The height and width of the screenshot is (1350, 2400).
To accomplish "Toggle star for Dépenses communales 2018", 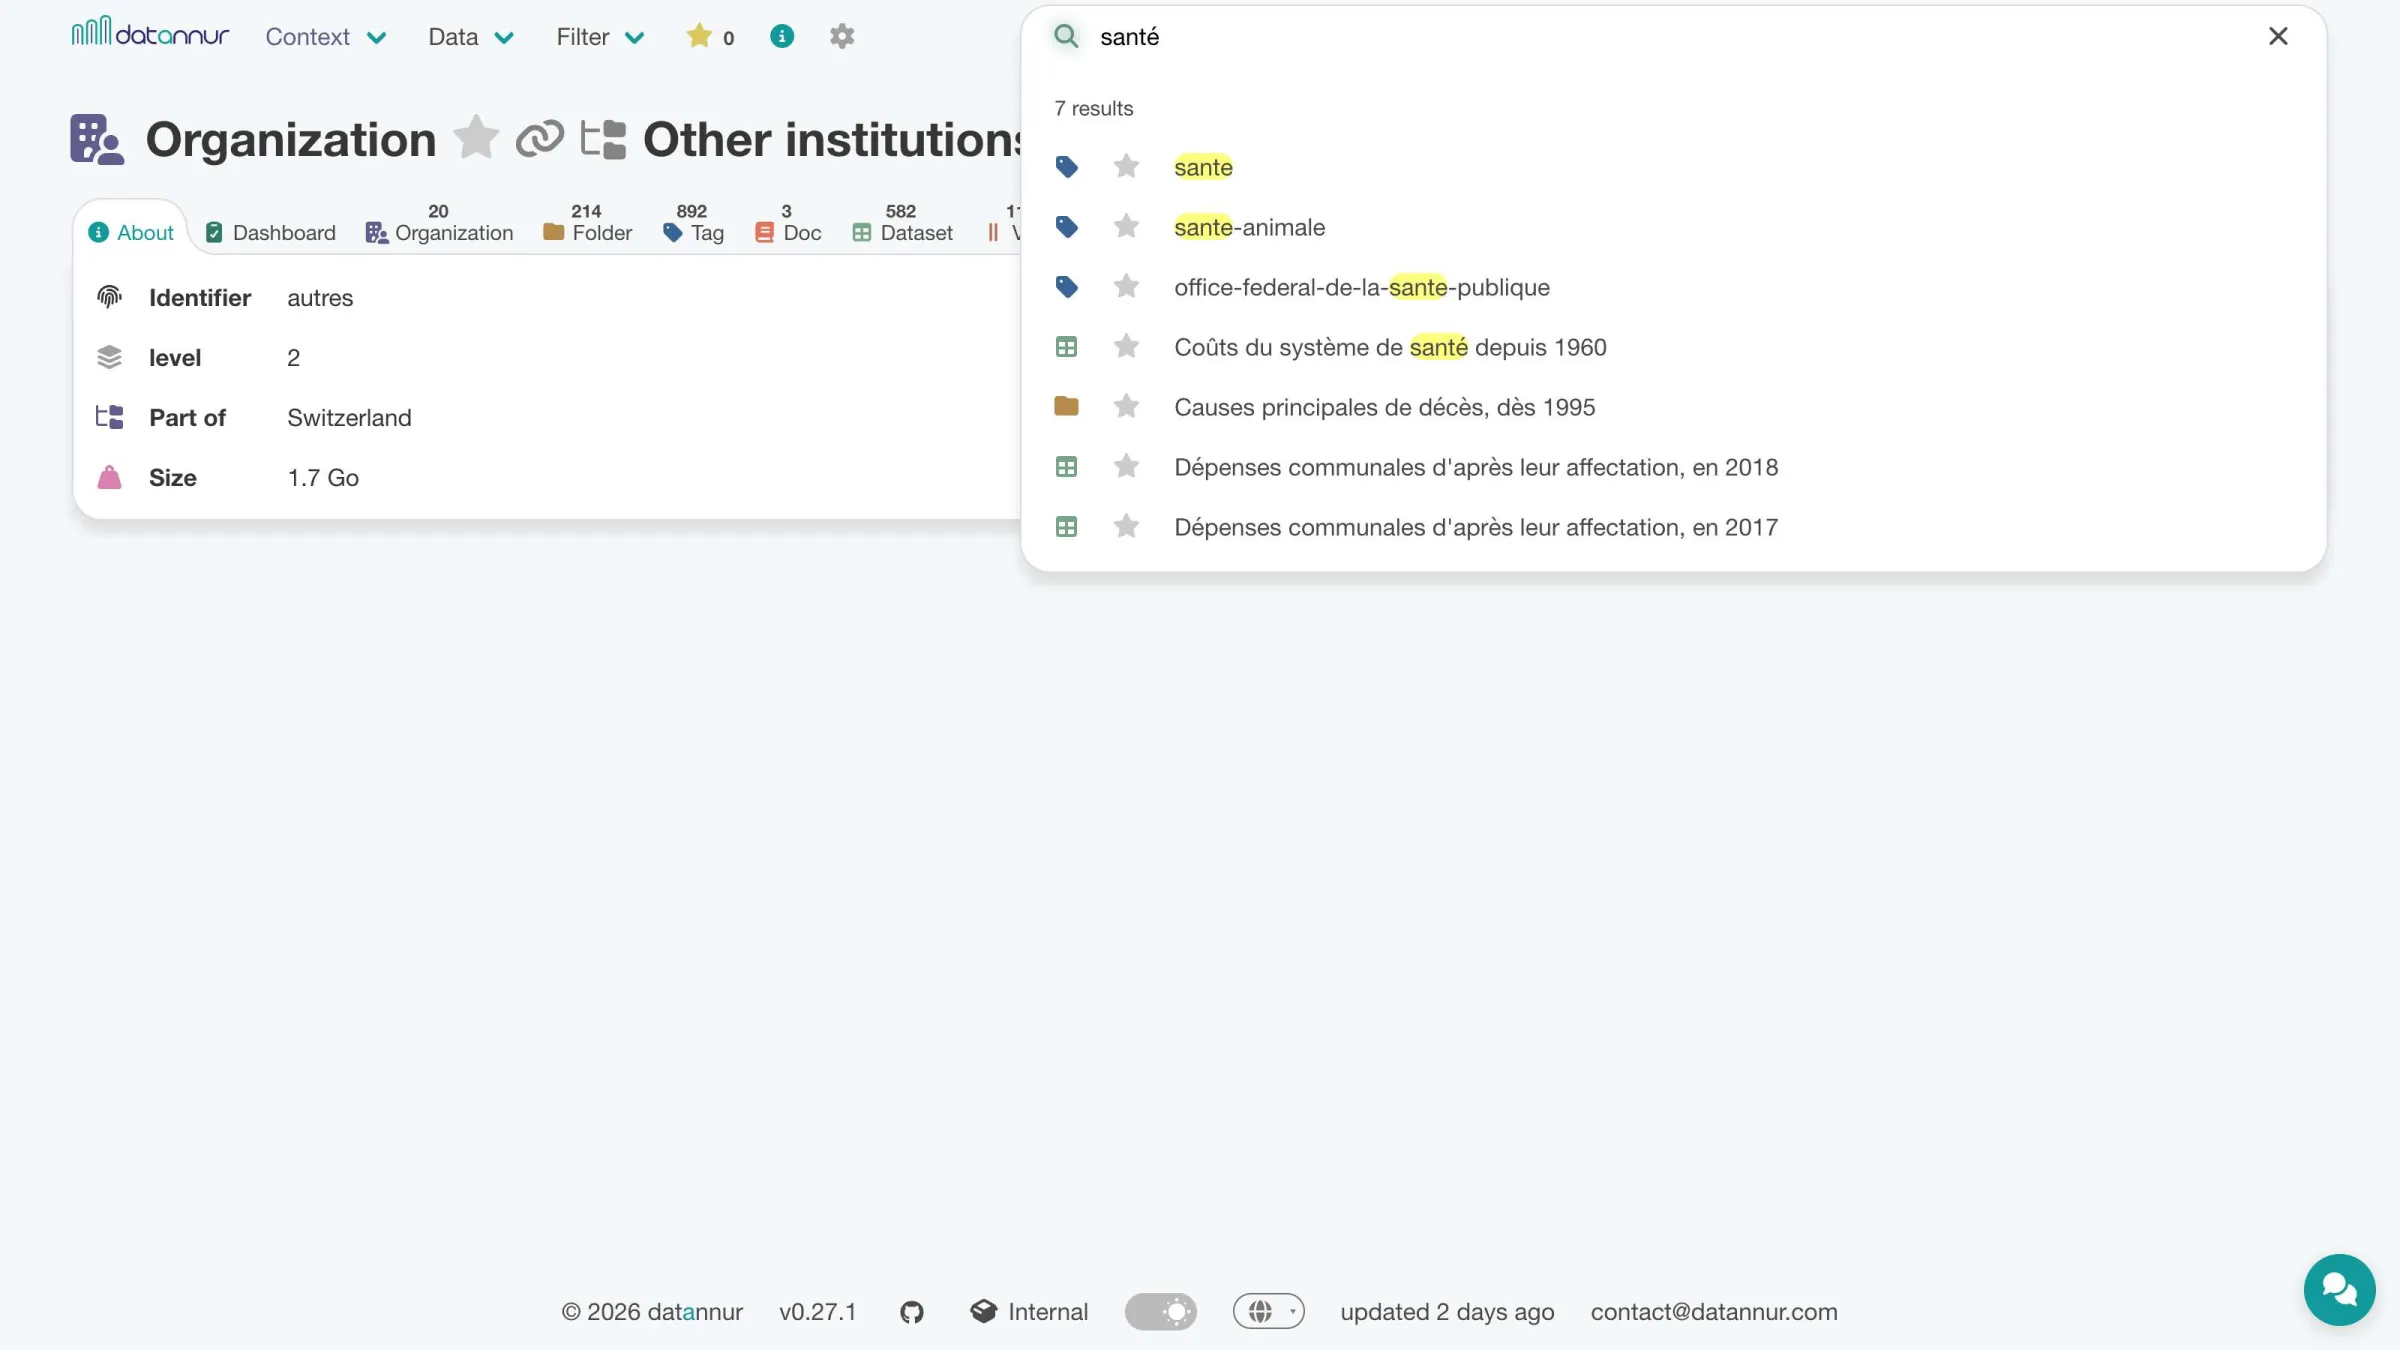I will point(1126,466).
